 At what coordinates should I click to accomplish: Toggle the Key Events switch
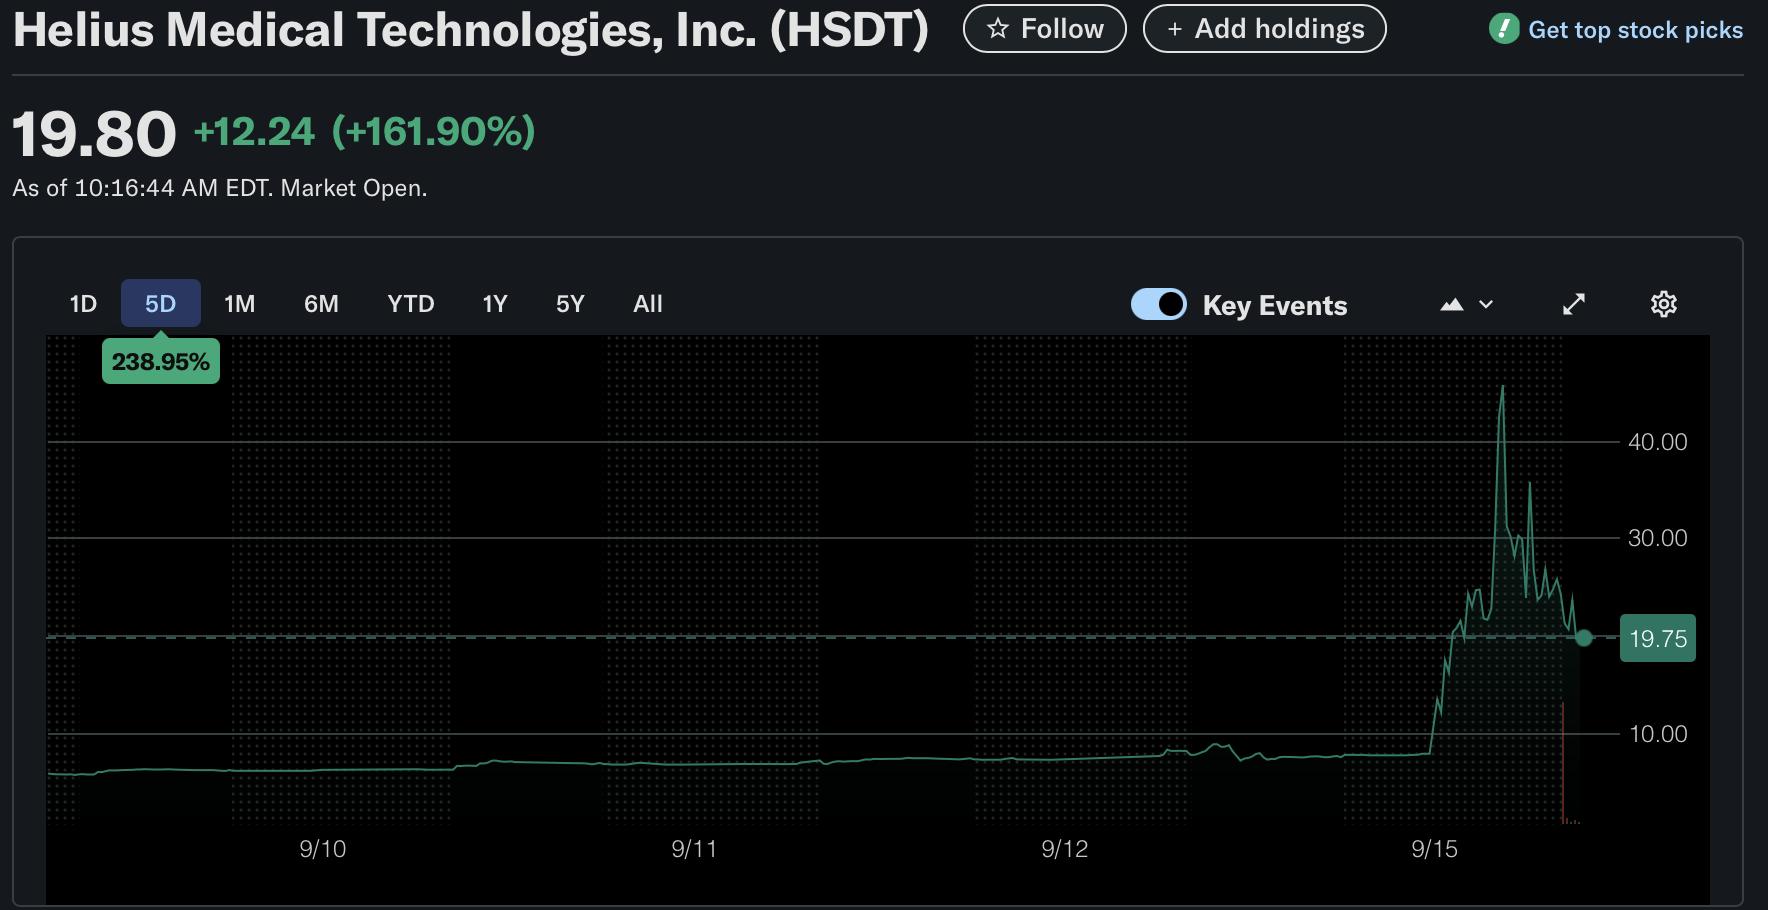(1158, 304)
